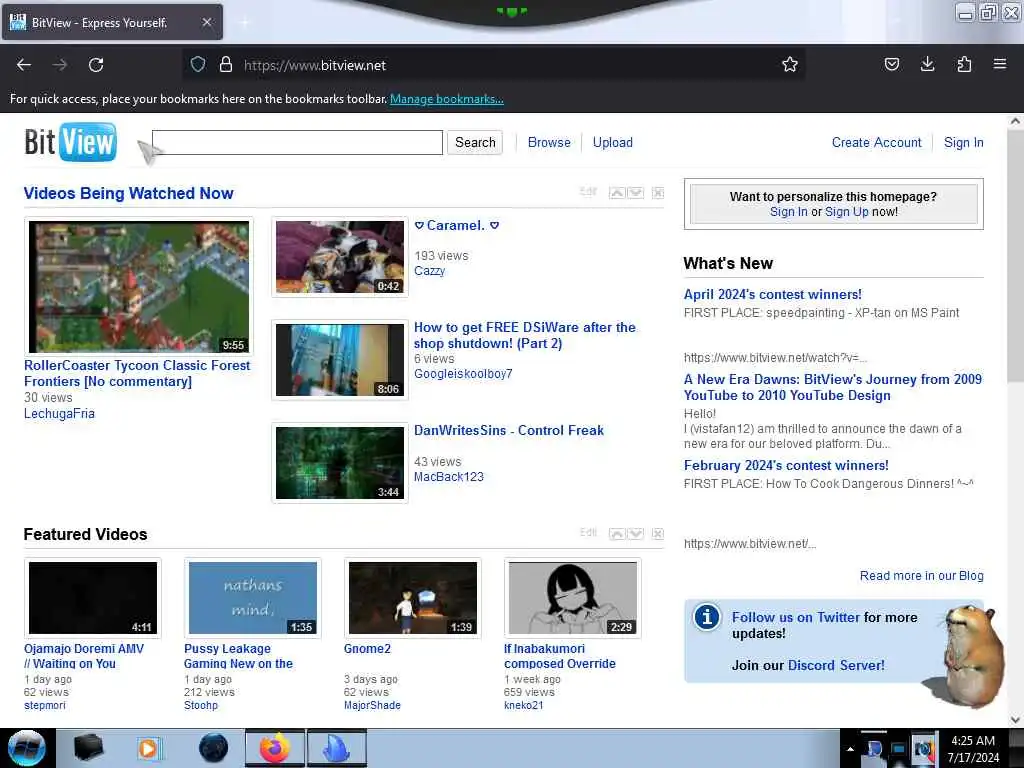Close the BitView browser tab
Image resolution: width=1024 pixels, height=768 pixels.
[206, 22]
